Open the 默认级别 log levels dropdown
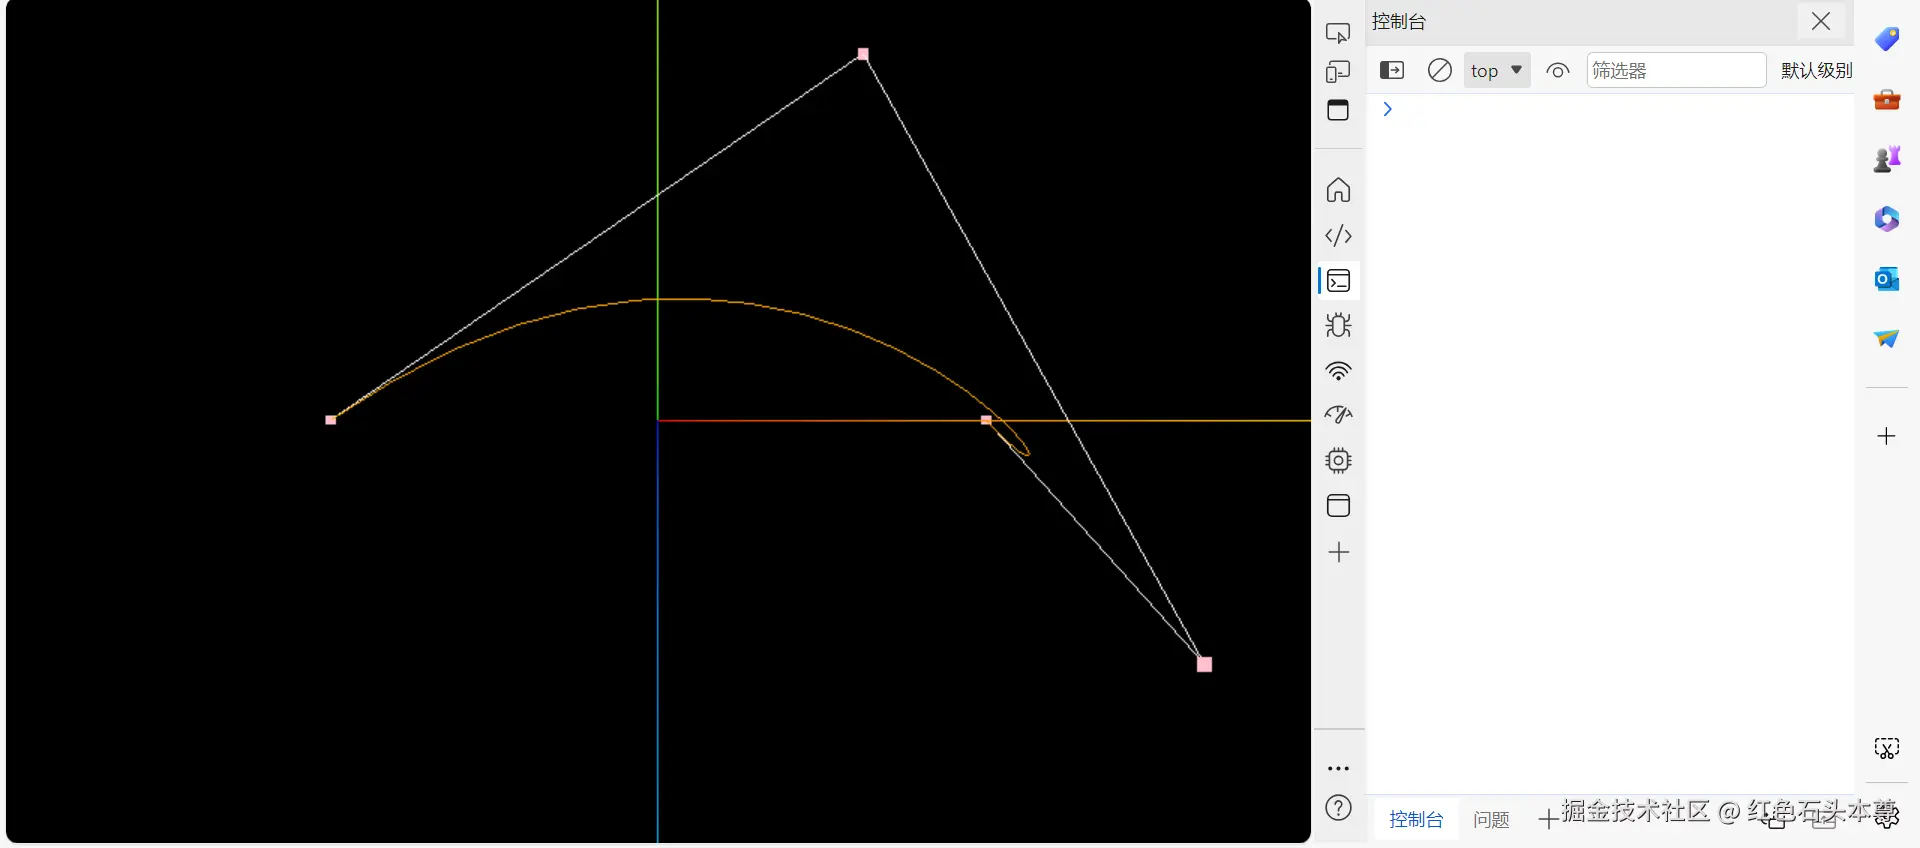 pyautogui.click(x=1816, y=70)
